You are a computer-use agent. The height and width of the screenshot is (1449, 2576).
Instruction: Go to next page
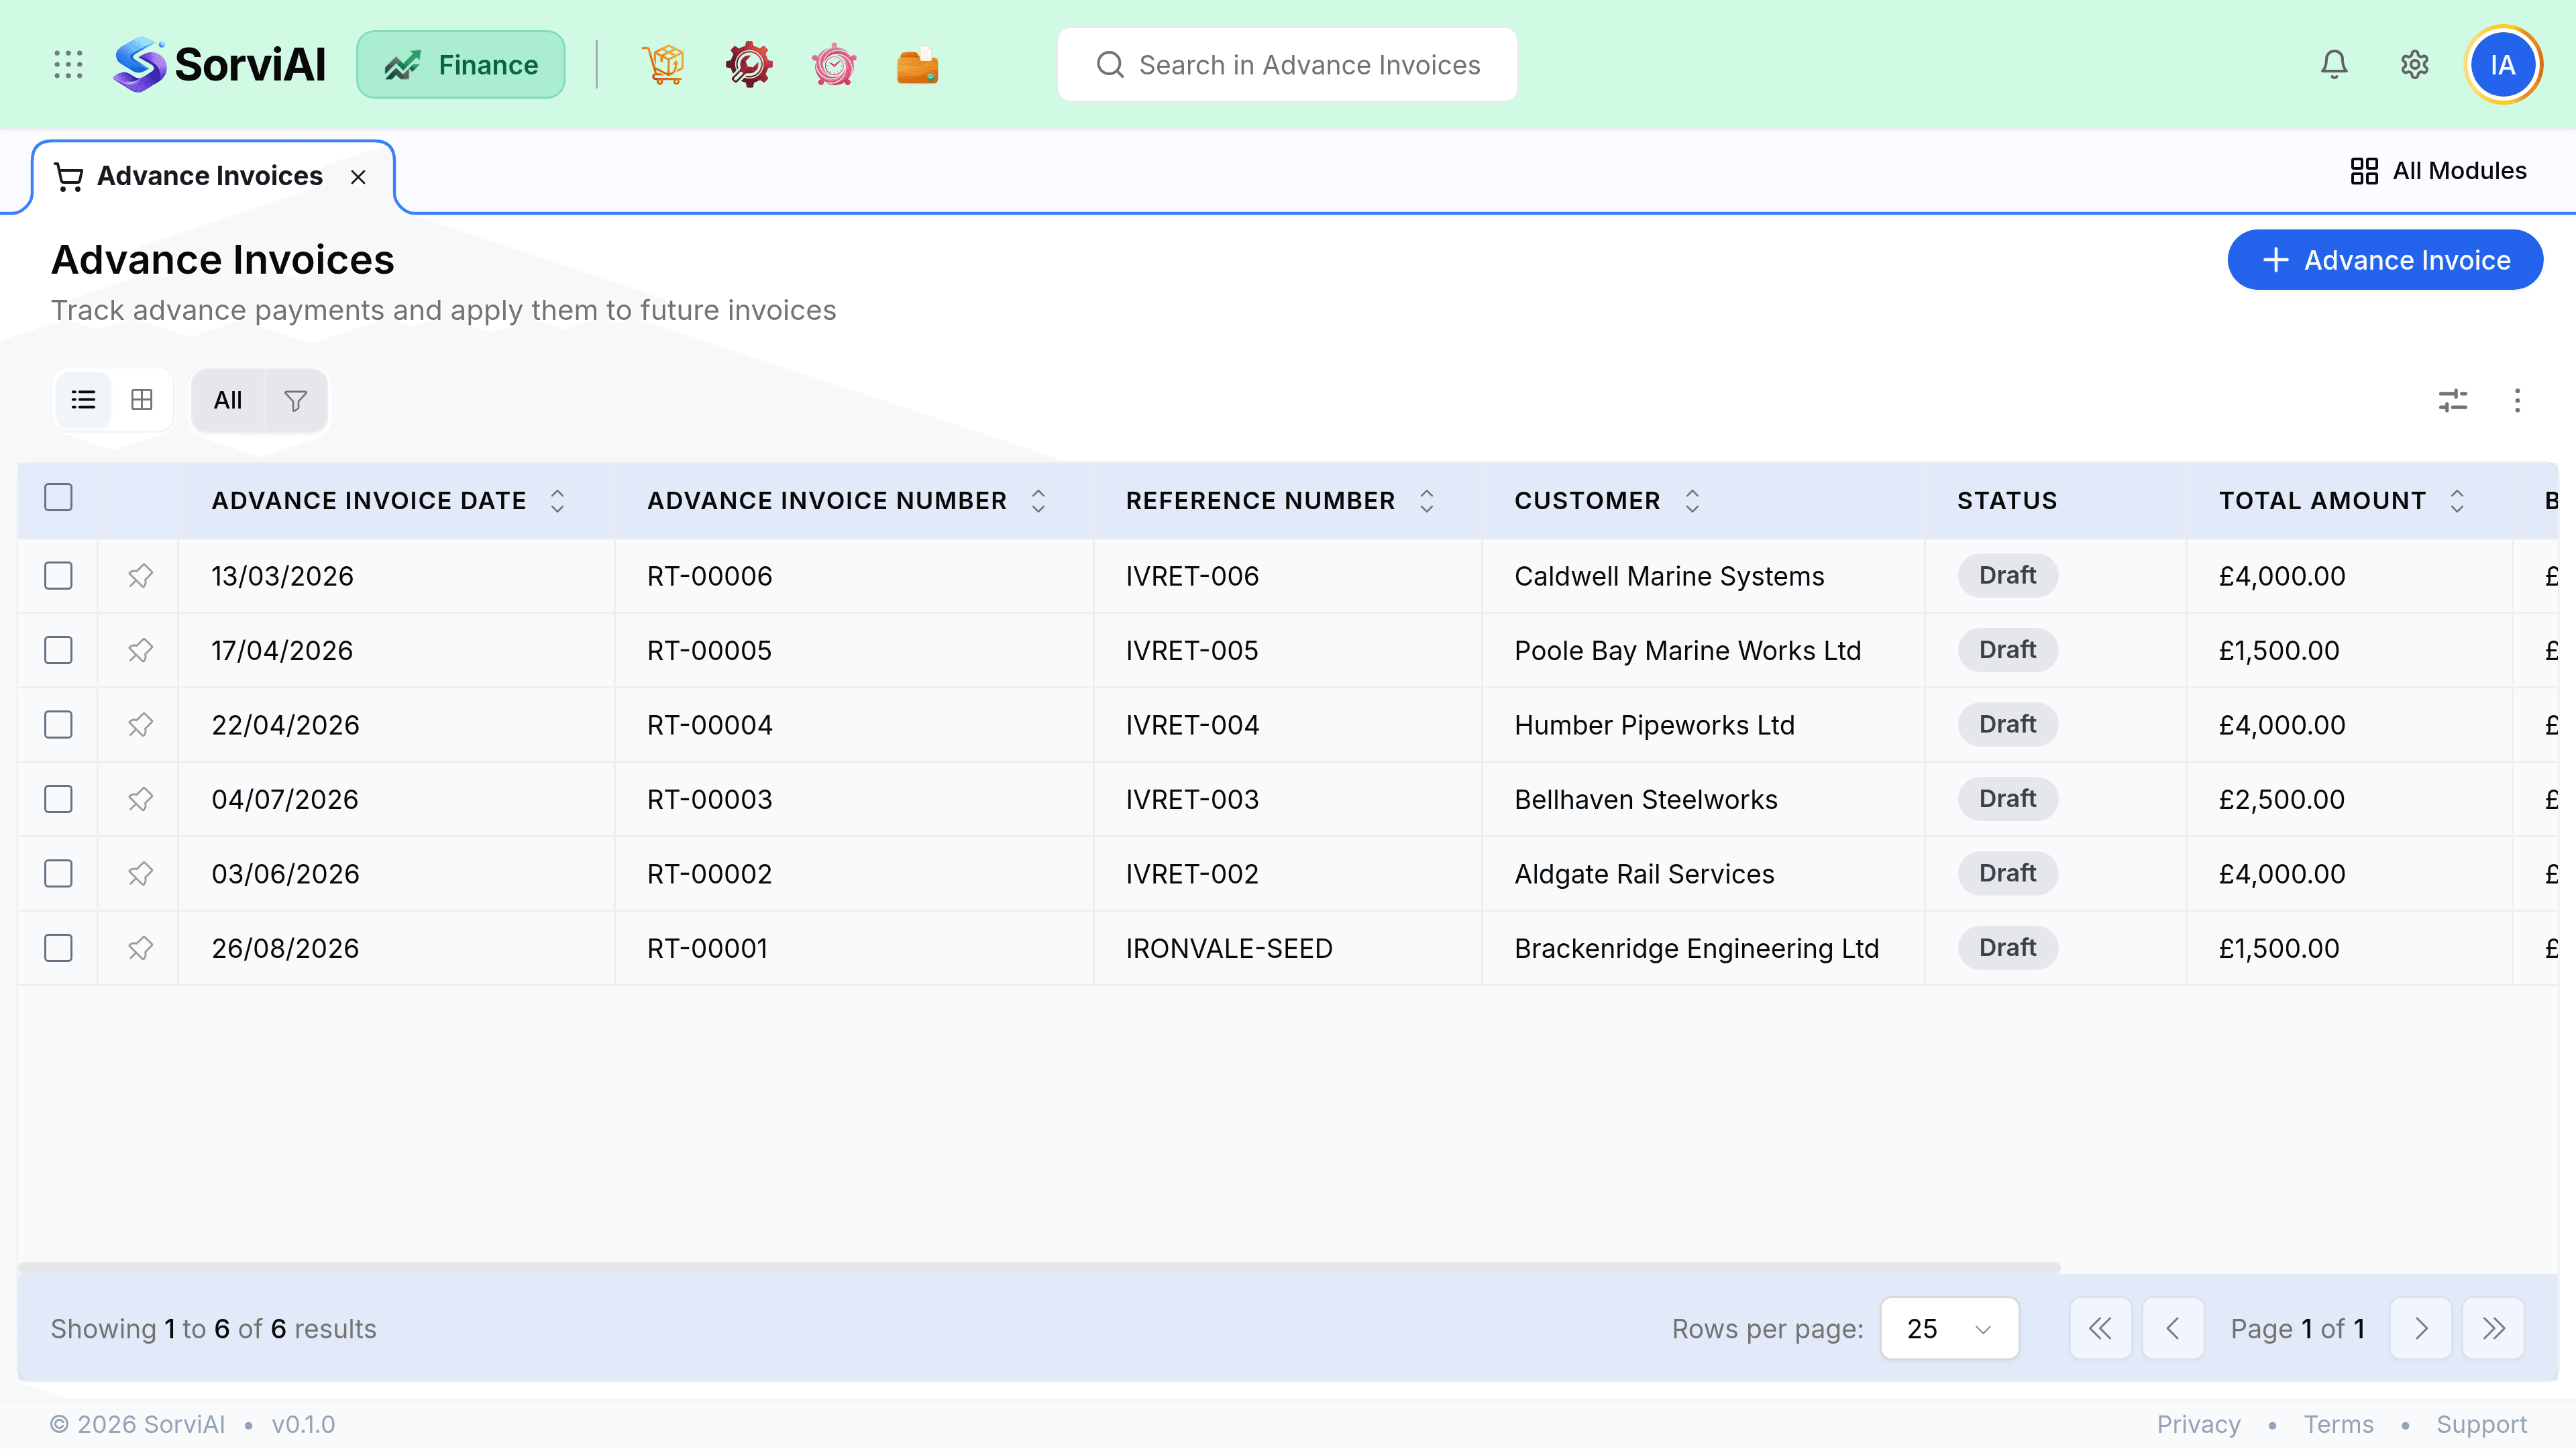pos(2420,1329)
